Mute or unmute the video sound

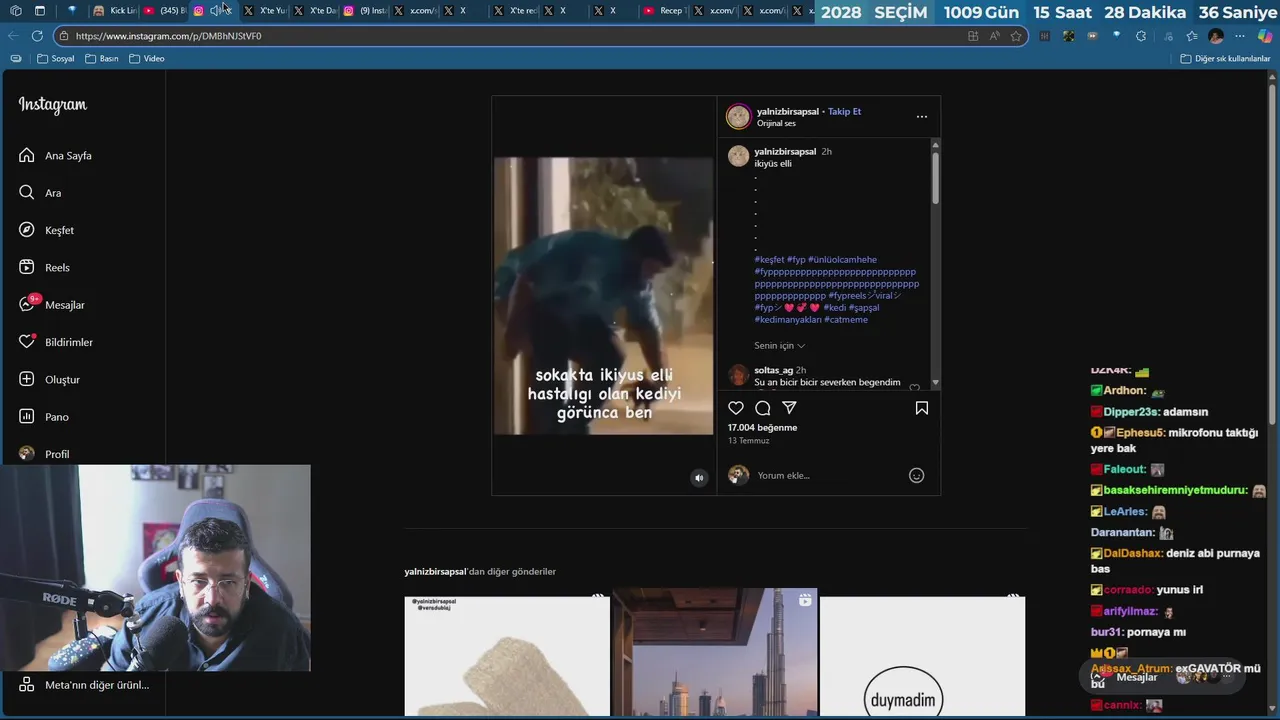(699, 478)
